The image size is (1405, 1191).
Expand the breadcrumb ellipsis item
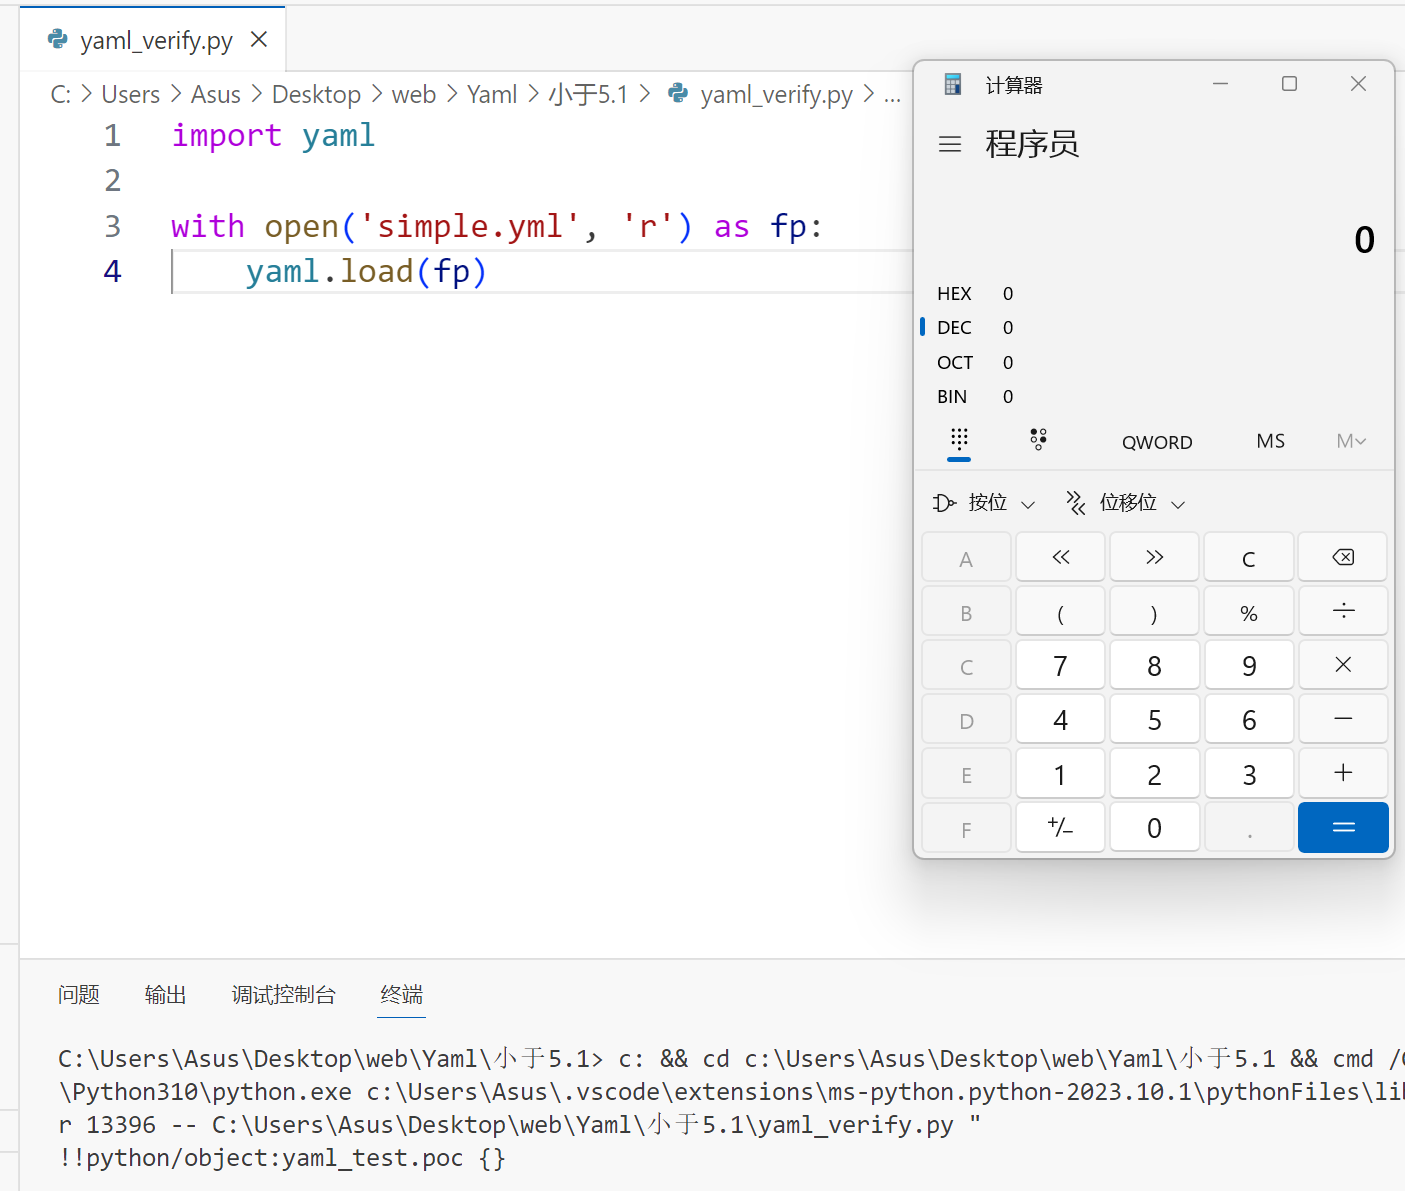(x=892, y=95)
